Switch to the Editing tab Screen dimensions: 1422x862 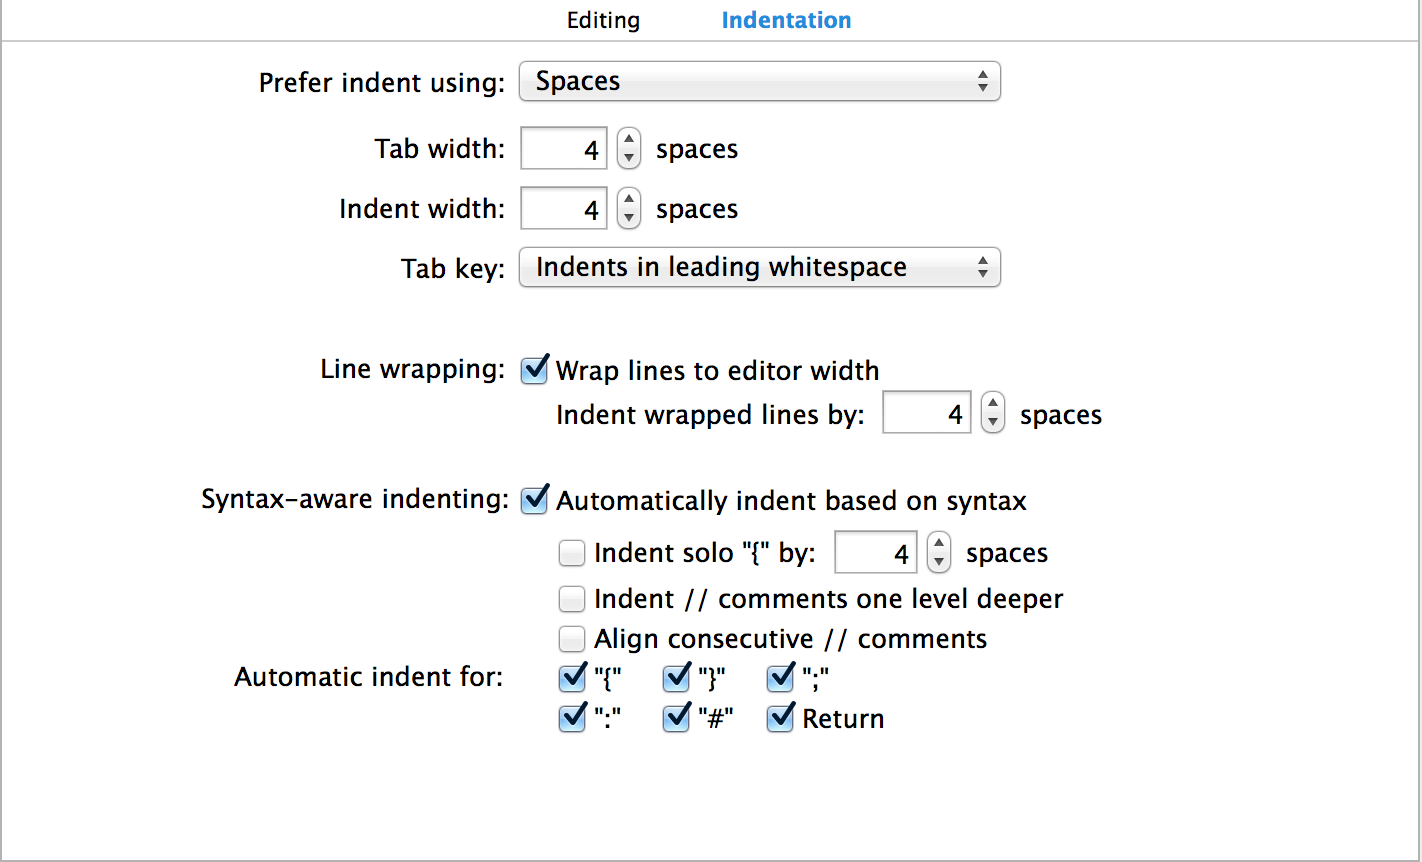point(603,20)
